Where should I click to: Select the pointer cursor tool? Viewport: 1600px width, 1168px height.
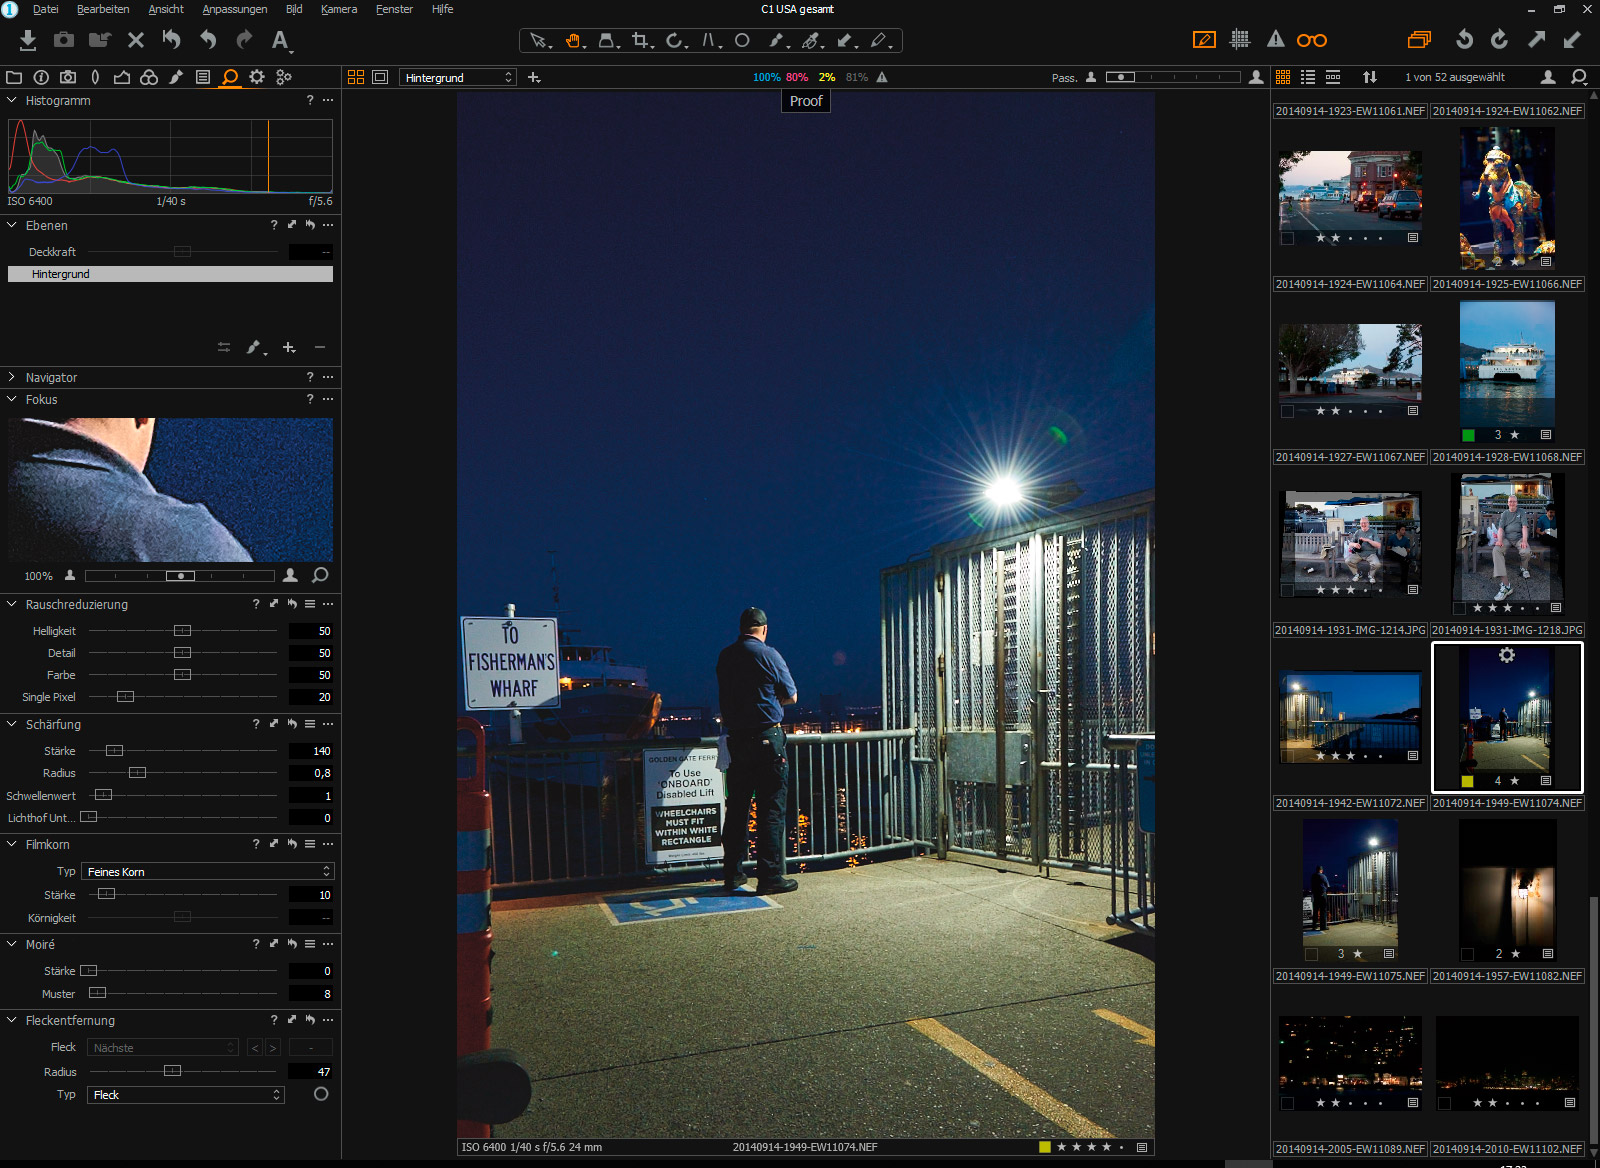pyautogui.click(x=538, y=41)
